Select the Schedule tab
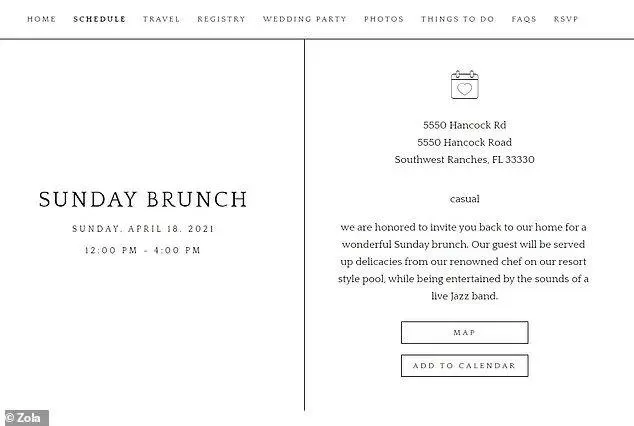The height and width of the screenshot is (426, 634). (x=99, y=19)
